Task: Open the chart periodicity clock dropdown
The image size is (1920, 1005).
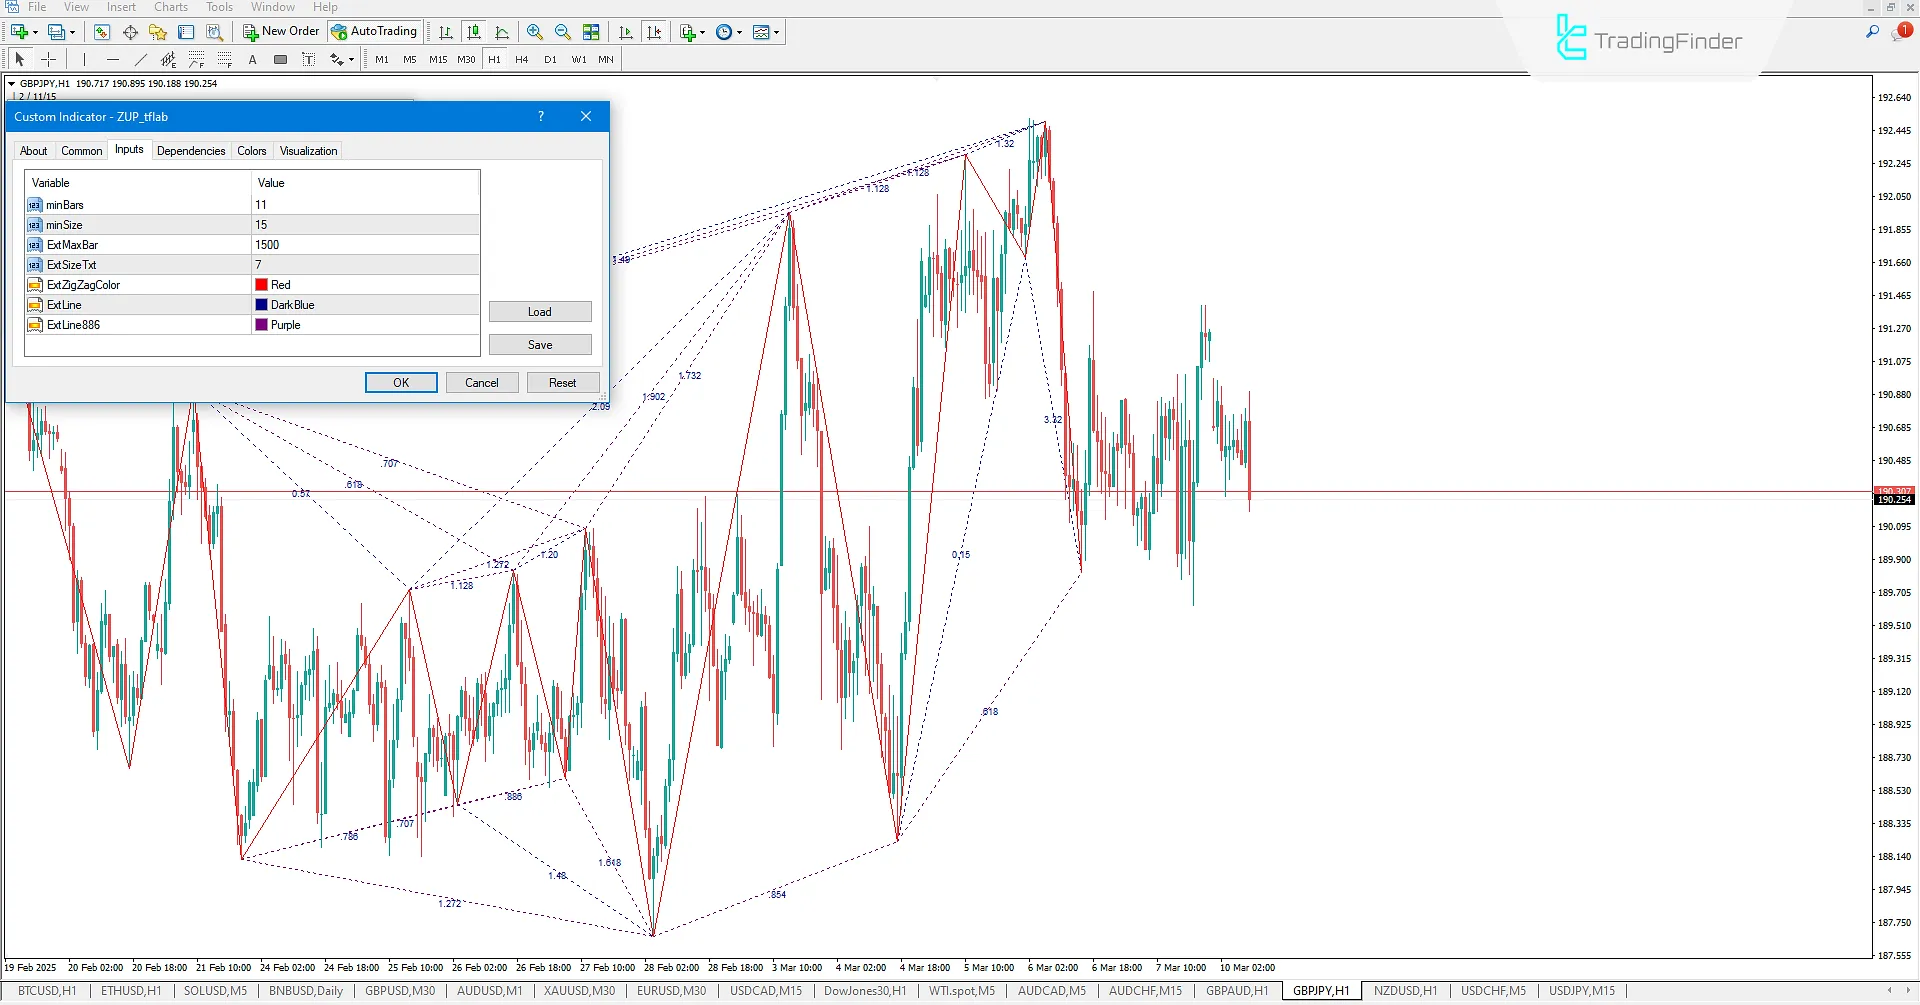Action: tap(739, 32)
